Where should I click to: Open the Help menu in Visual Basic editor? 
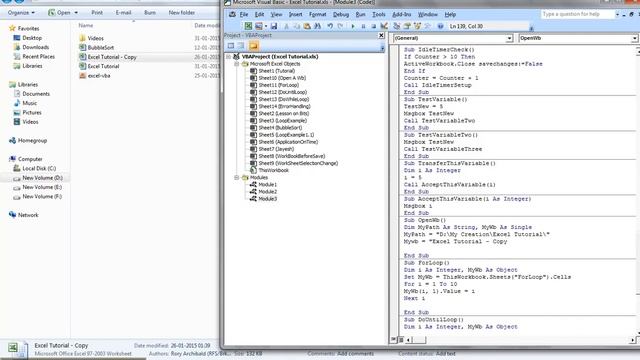click(x=450, y=15)
